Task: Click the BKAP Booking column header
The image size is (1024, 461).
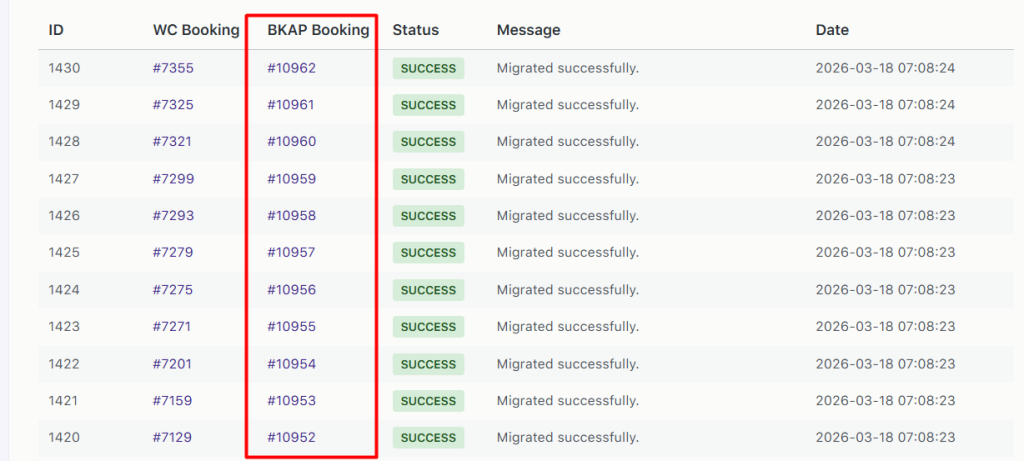Action: [x=318, y=30]
